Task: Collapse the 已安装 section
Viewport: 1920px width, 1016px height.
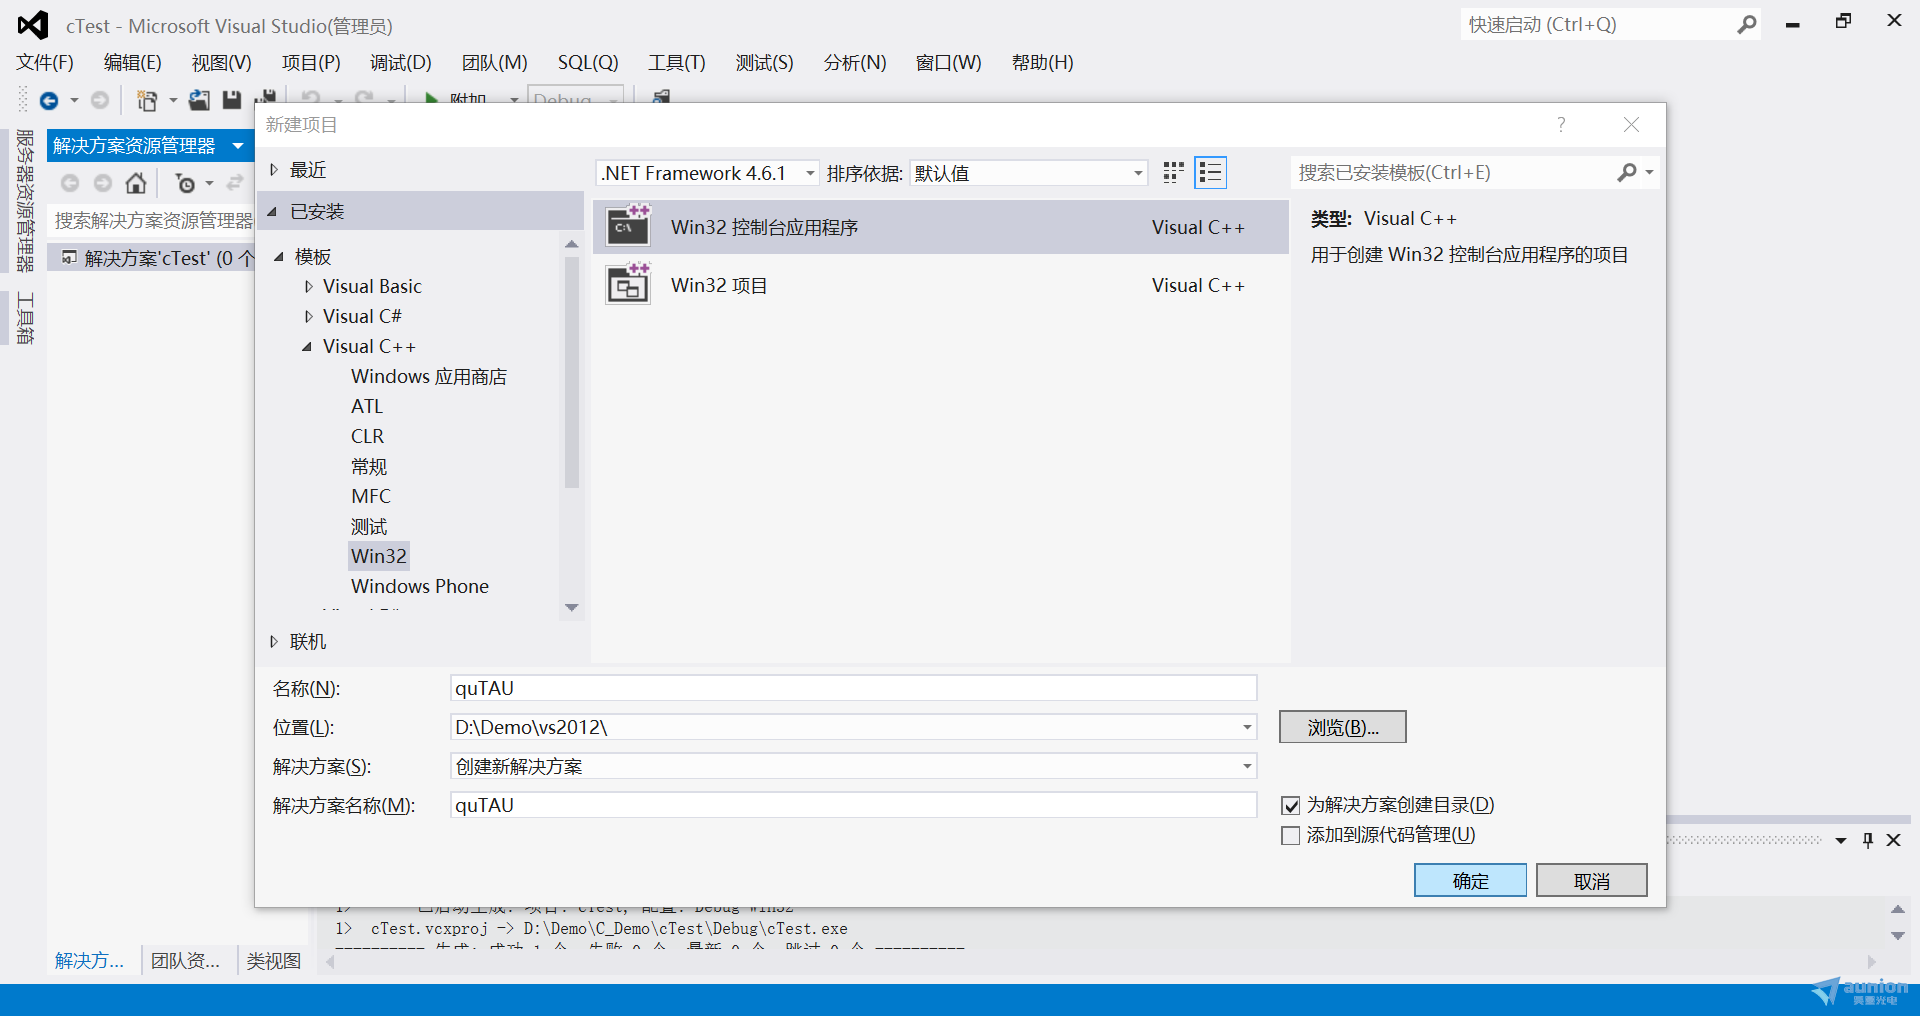Action: coord(272,212)
